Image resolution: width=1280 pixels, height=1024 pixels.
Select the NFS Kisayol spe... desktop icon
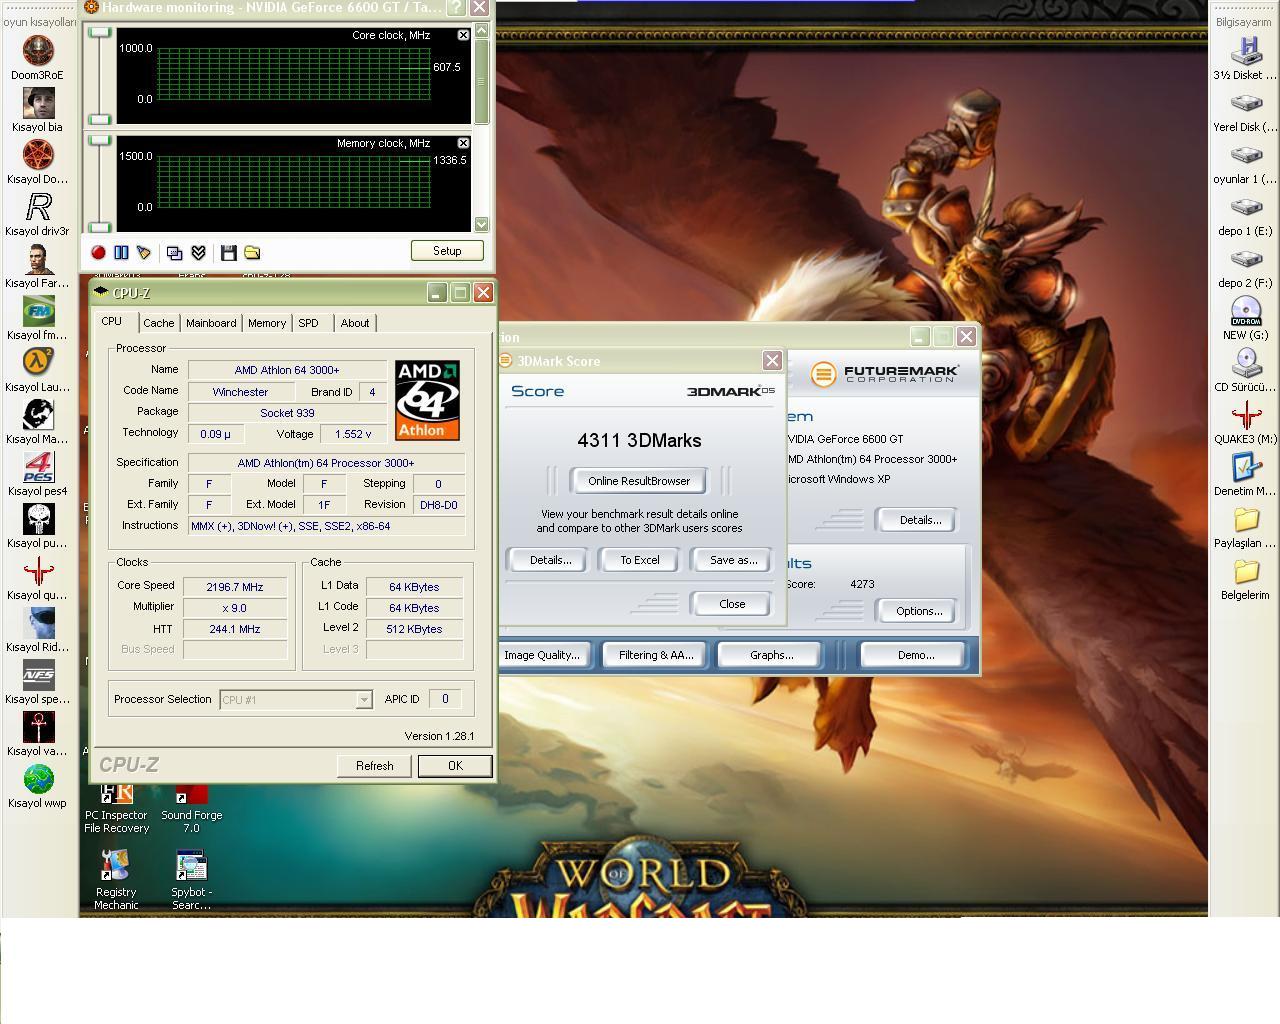point(38,682)
